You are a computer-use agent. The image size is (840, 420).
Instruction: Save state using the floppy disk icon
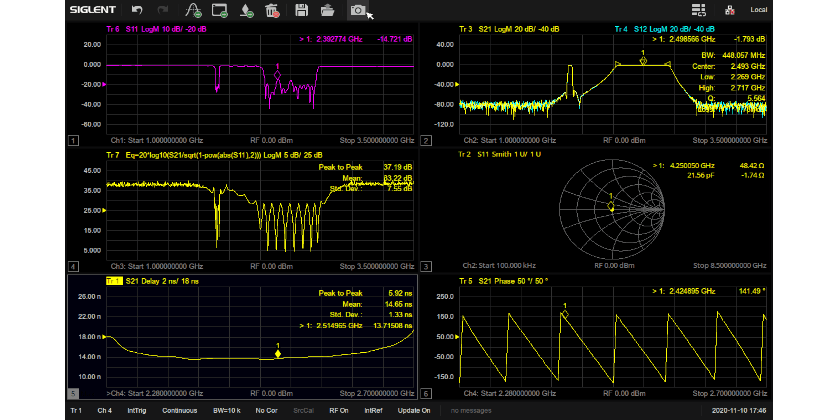coord(301,10)
